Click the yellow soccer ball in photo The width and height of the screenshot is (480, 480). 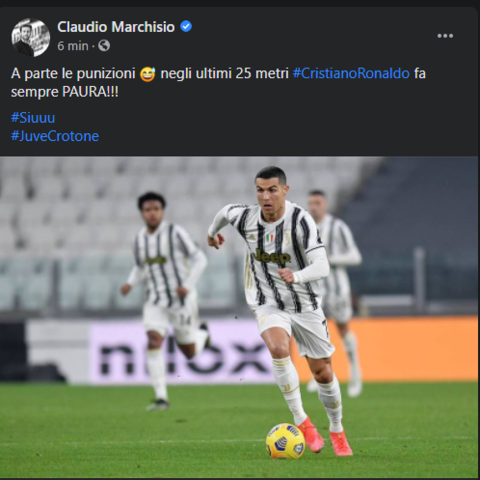pyautogui.click(x=285, y=441)
